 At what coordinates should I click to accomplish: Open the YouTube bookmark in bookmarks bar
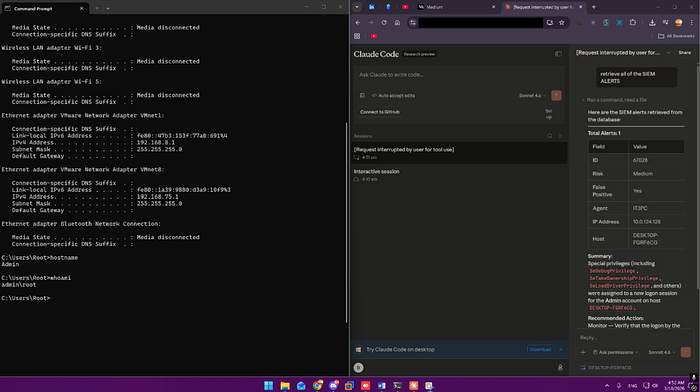(x=374, y=36)
